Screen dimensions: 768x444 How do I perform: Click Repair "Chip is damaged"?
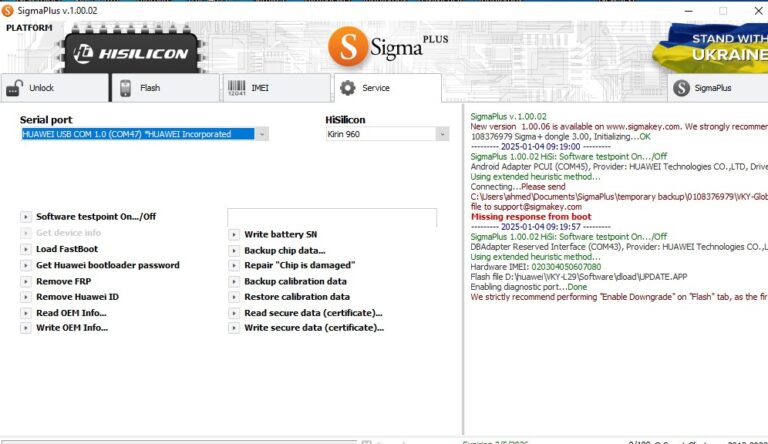pos(300,265)
